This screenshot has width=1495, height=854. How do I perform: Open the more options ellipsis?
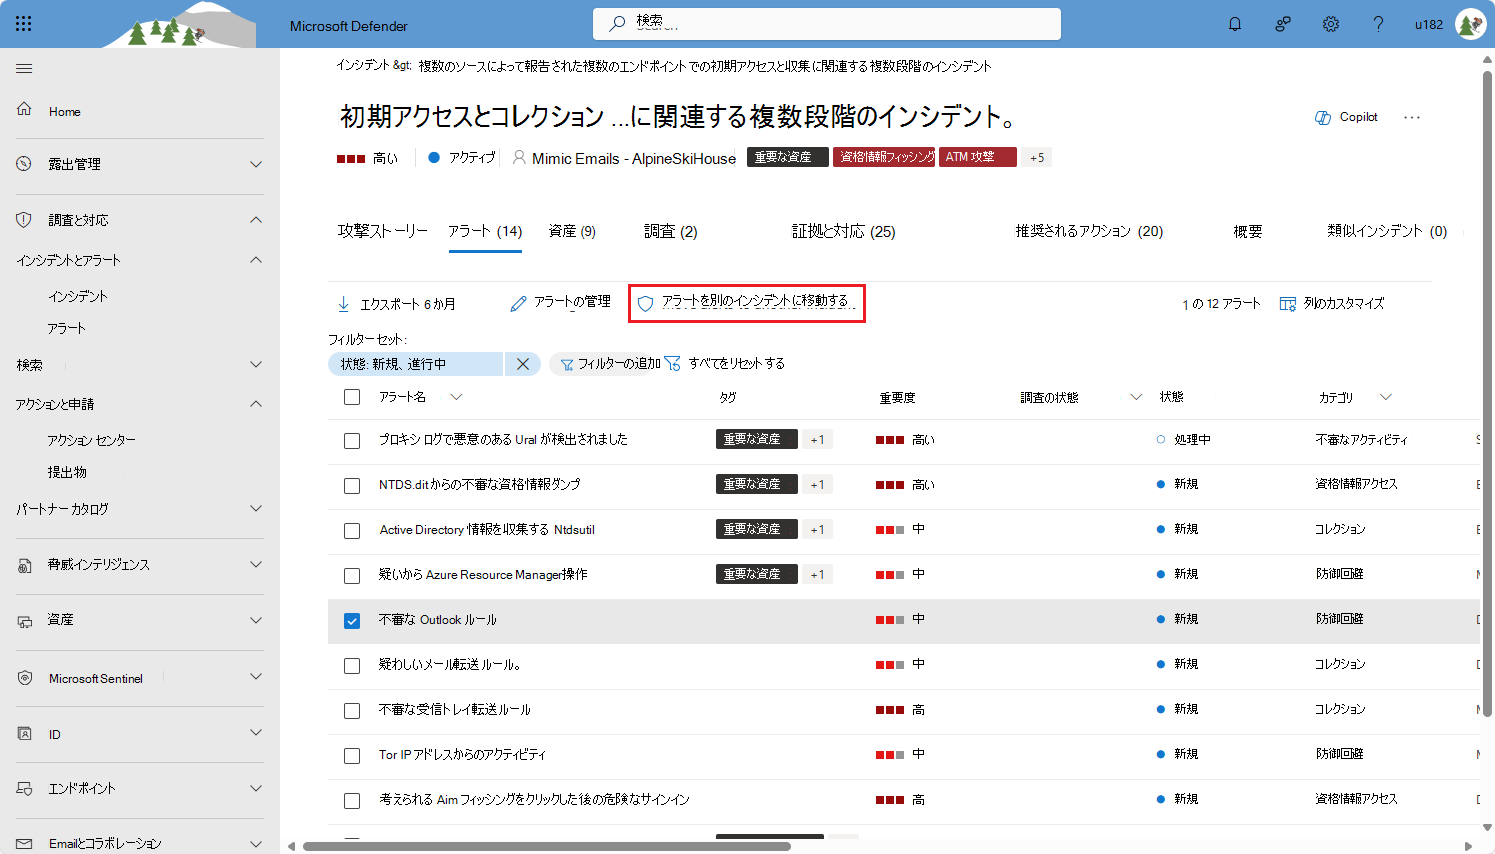tap(1412, 117)
